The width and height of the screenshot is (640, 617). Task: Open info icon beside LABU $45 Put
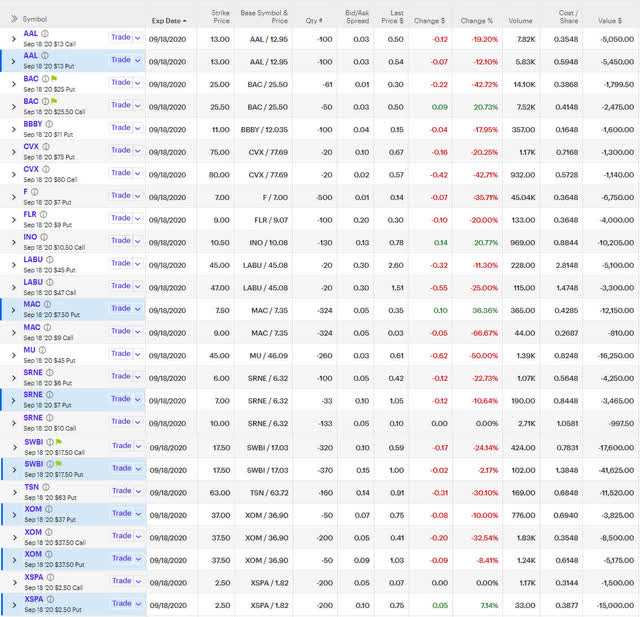[x=50, y=260]
